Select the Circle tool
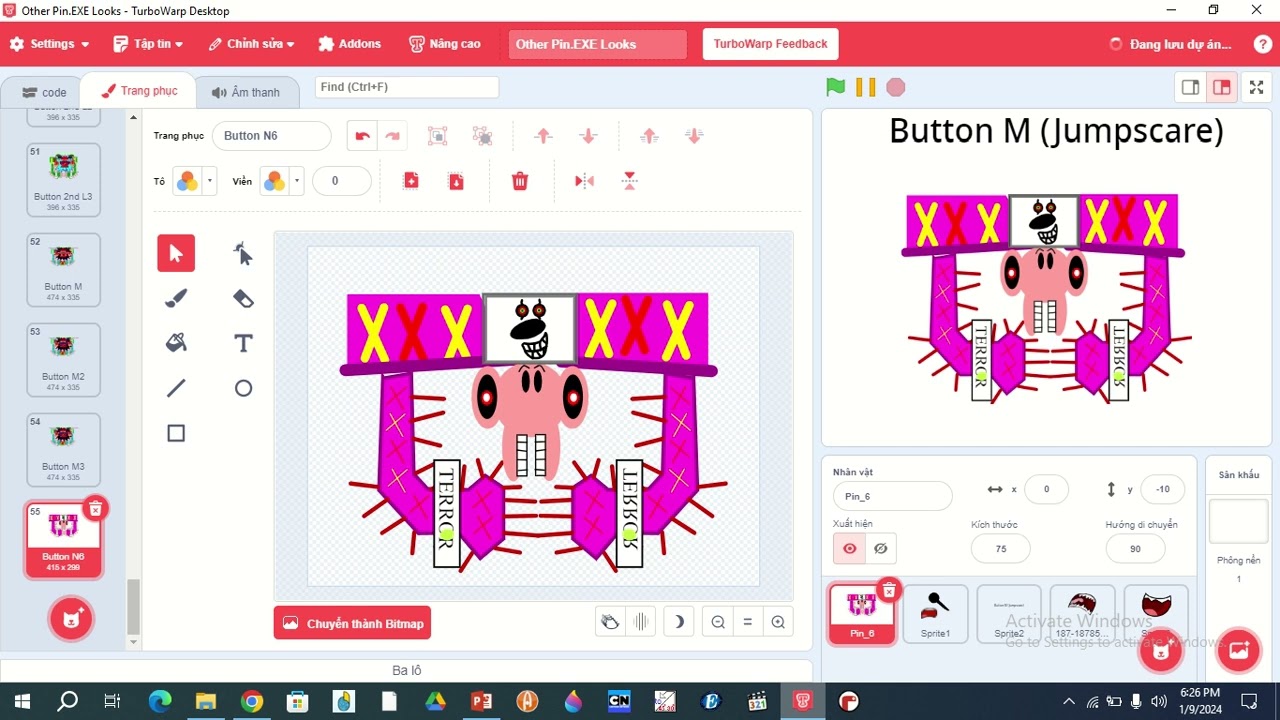The width and height of the screenshot is (1280, 720). (x=243, y=388)
